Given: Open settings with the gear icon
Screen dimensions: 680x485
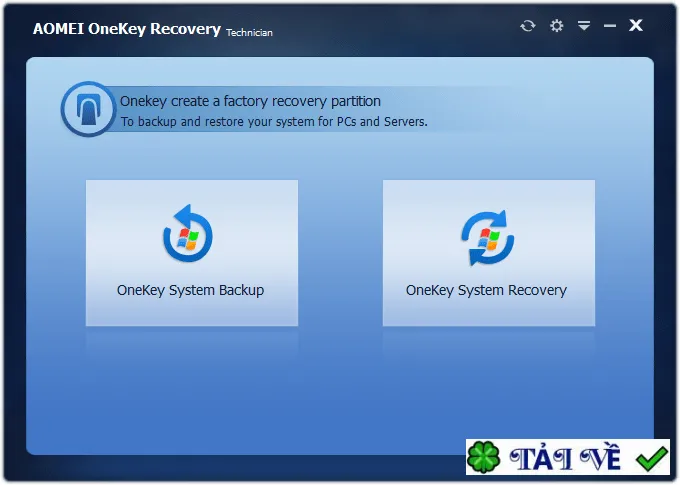Looking at the screenshot, I should (556, 26).
